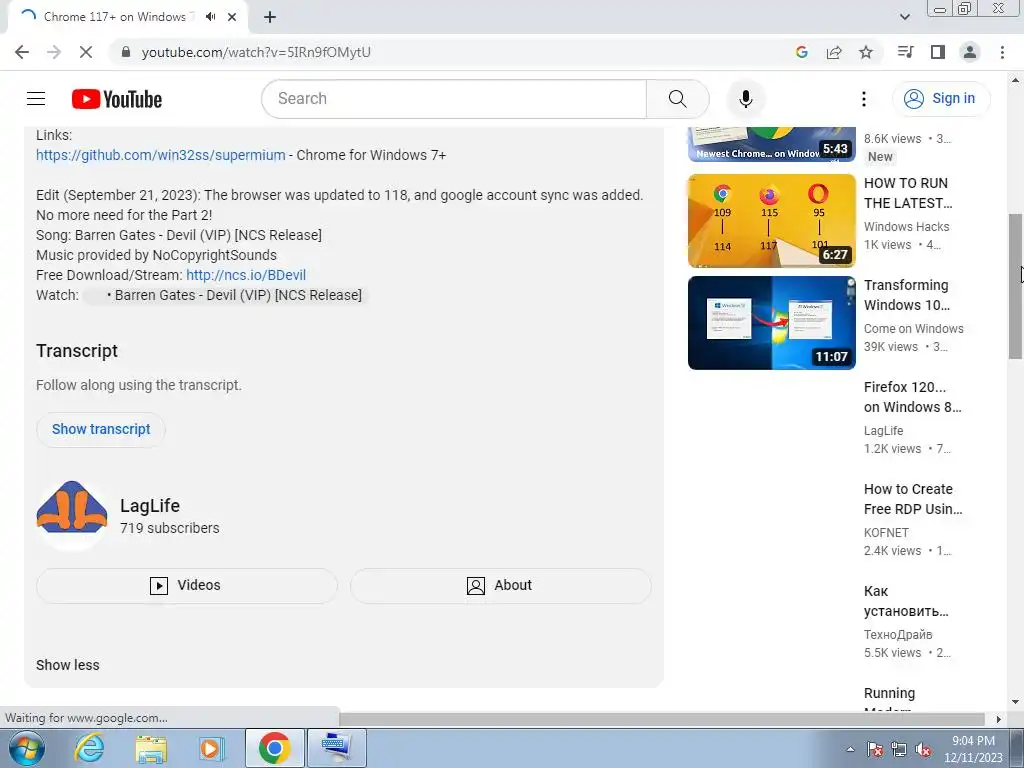Screen dimensions: 1024x768
Task: Show hidden system tray icons arrow
Action: pos(850,749)
